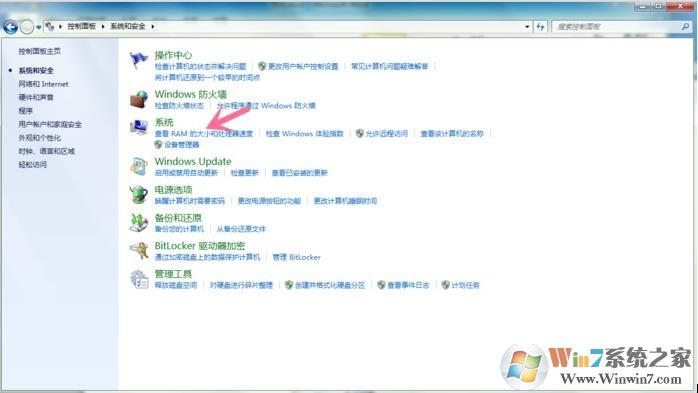Open the 系统 computer icon
The height and width of the screenshot is (393, 698).
tap(138, 127)
